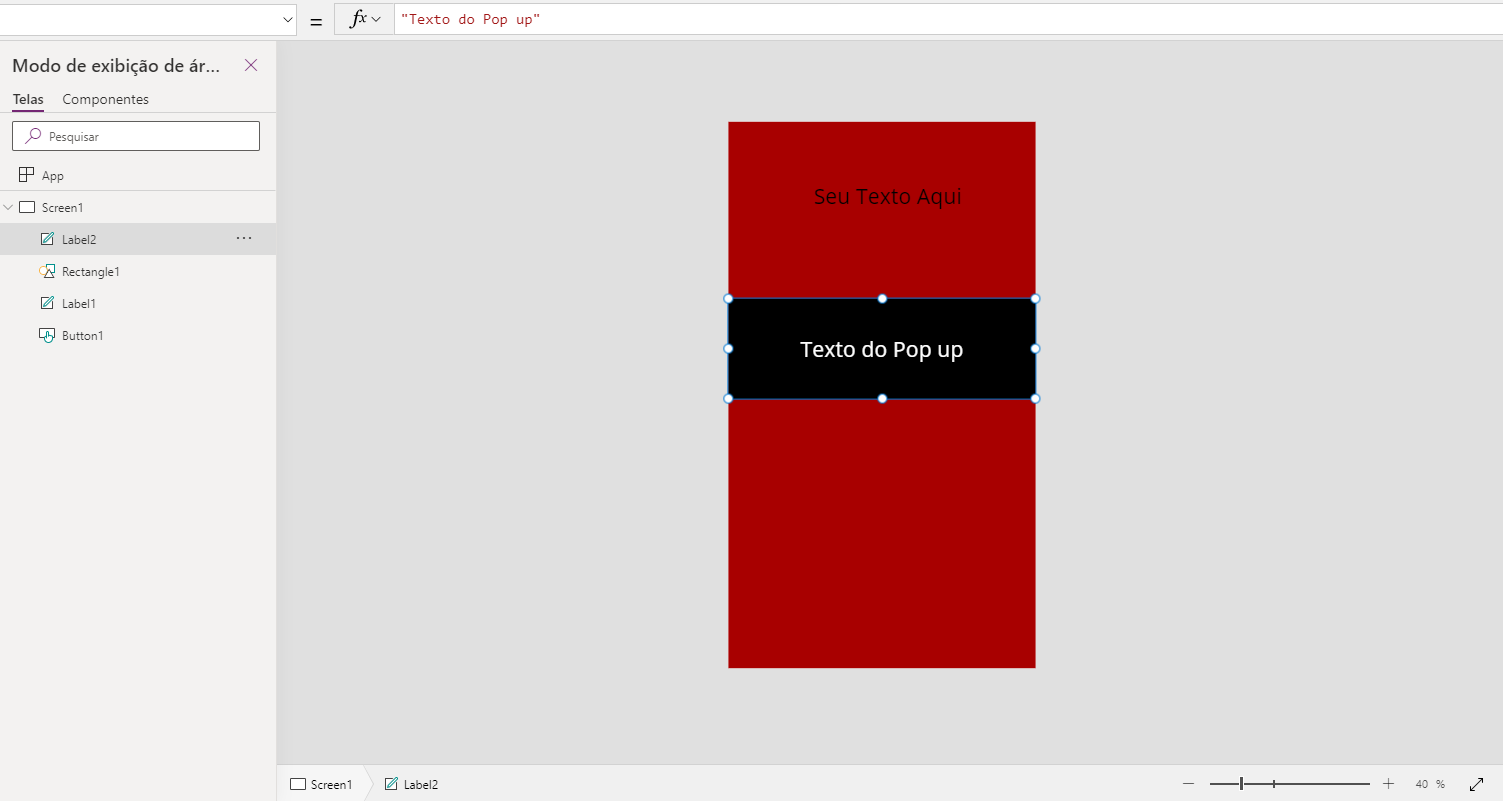Click the fit to window arrows icon

pyautogui.click(x=1476, y=784)
